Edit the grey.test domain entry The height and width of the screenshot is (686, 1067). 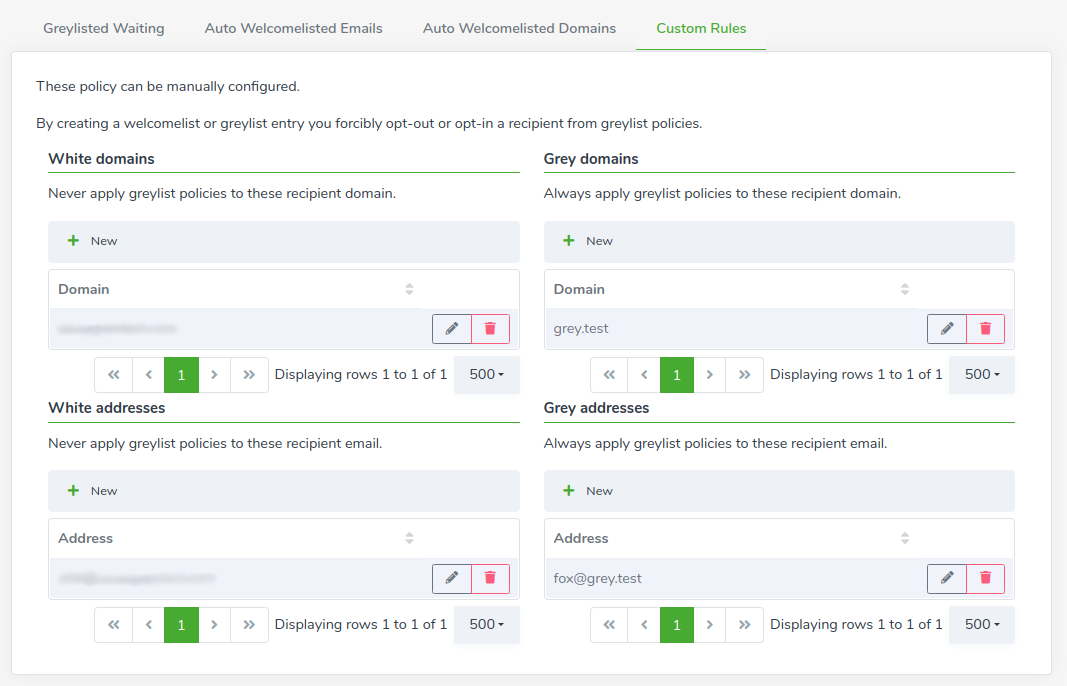click(947, 329)
